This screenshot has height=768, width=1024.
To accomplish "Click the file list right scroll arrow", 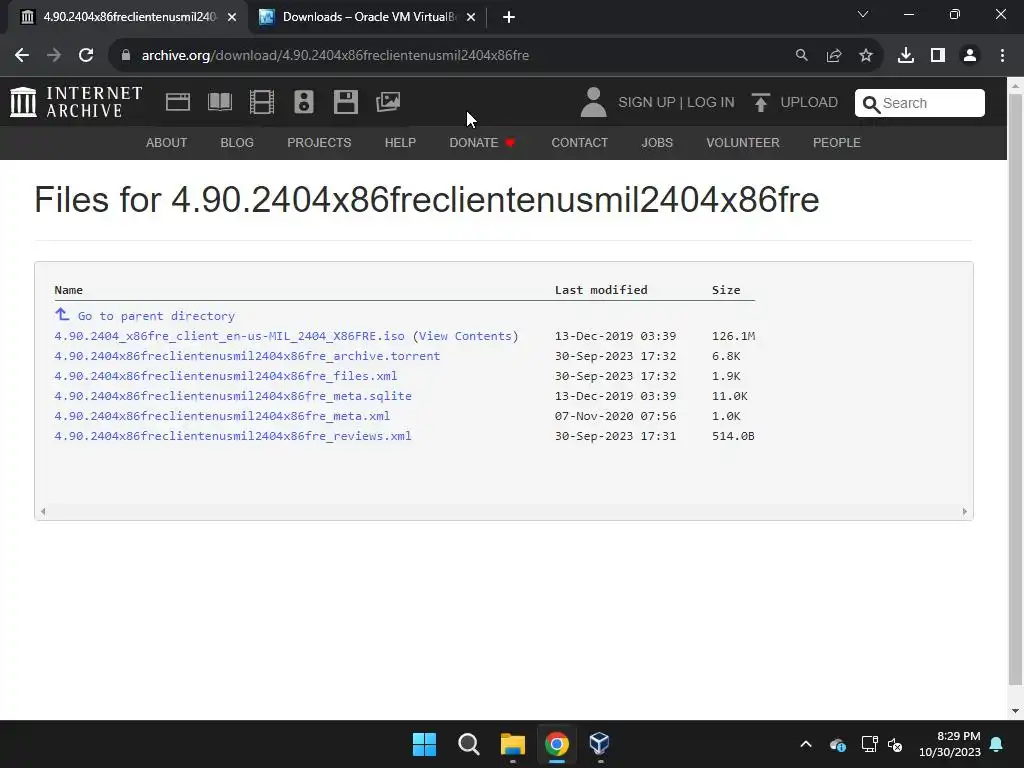I will point(965,511).
